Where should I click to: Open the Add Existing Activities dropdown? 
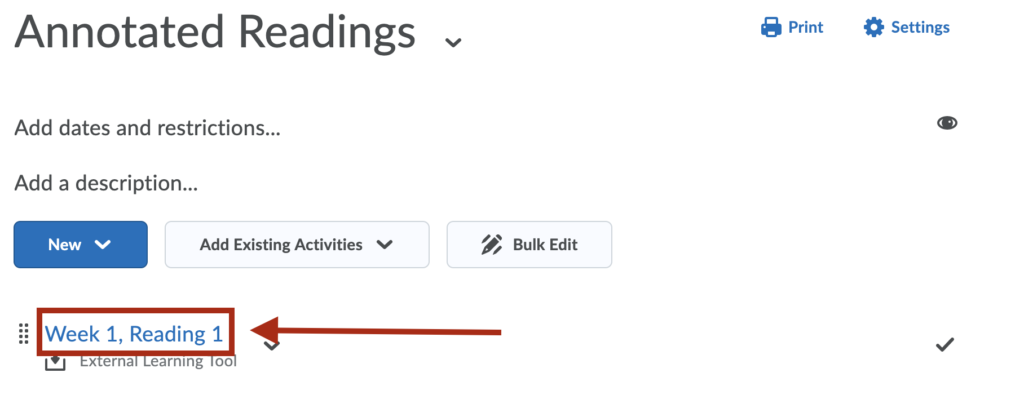pyautogui.click(x=297, y=245)
